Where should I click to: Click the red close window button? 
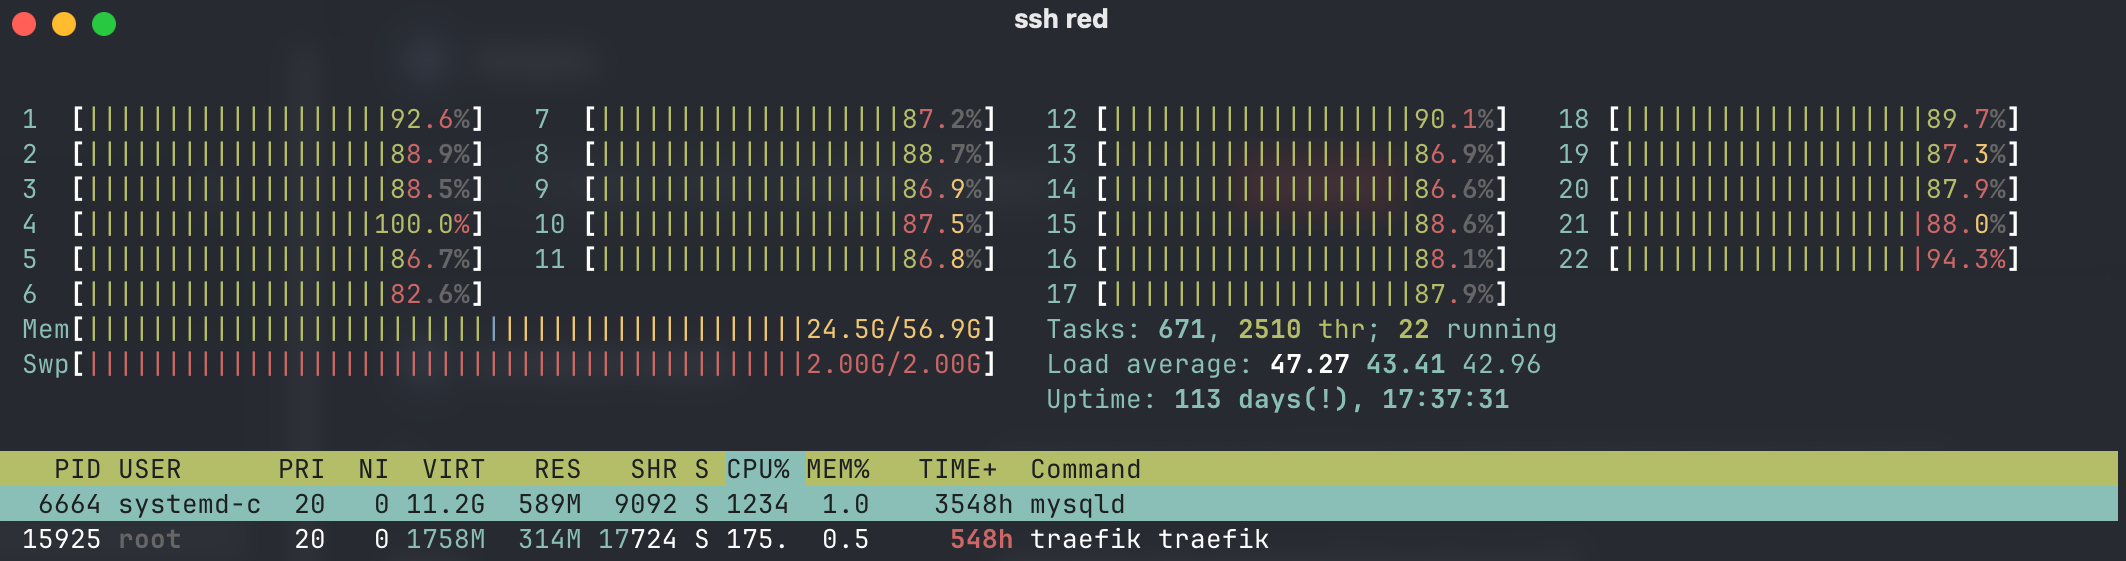click(x=24, y=24)
